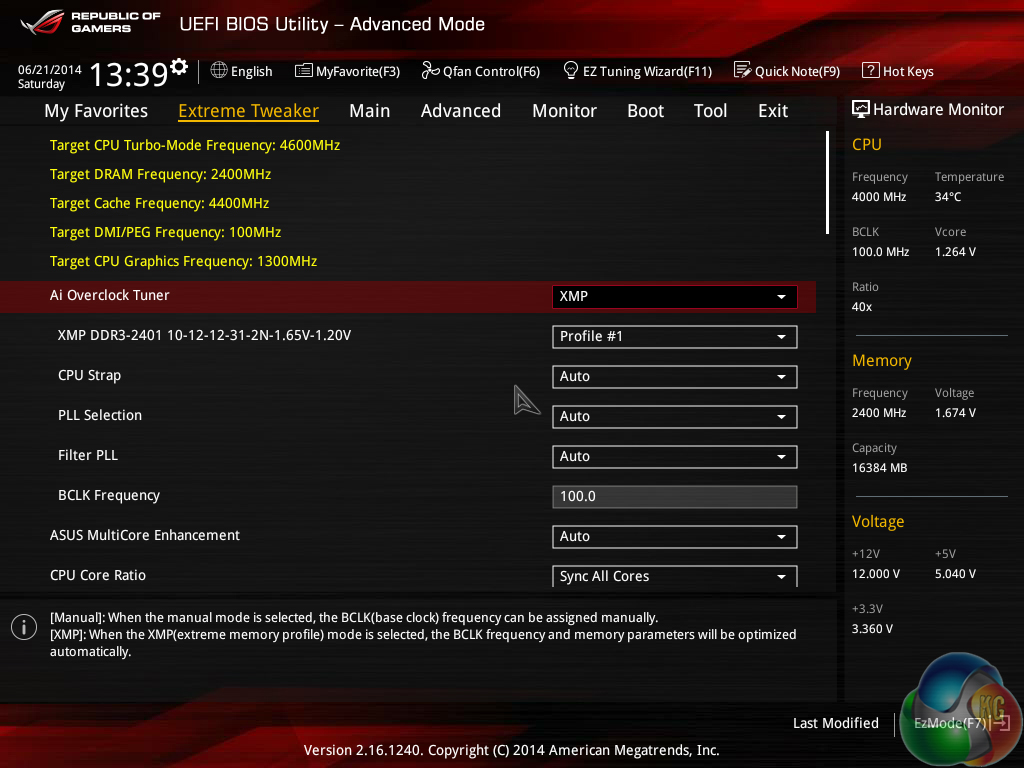Expand the CPU Strap dropdown
This screenshot has height=768, width=1024.
(675, 377)
